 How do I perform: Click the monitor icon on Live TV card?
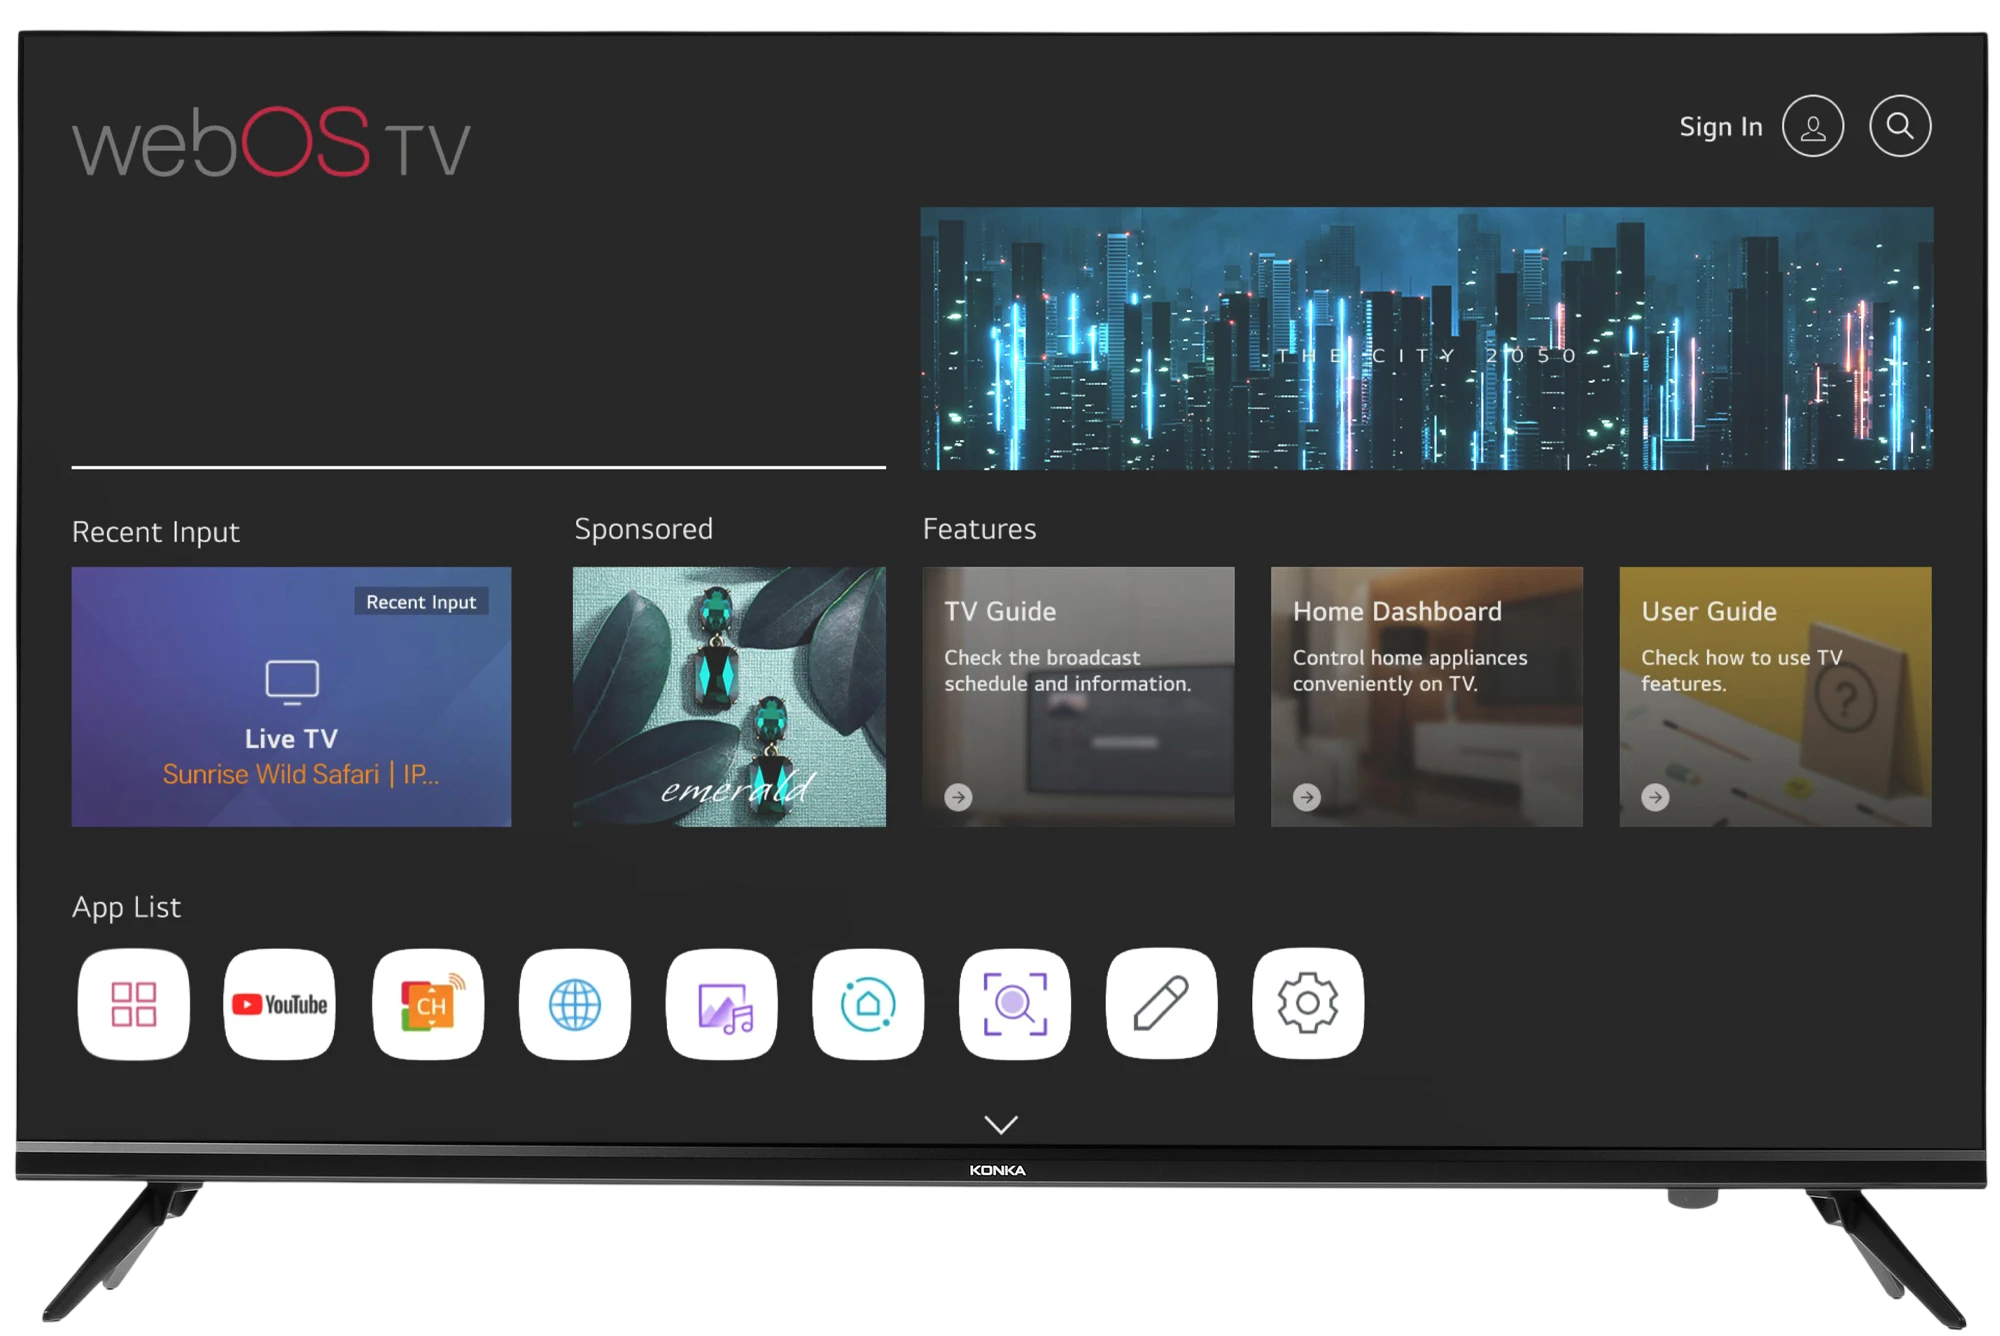click(292, 683)
